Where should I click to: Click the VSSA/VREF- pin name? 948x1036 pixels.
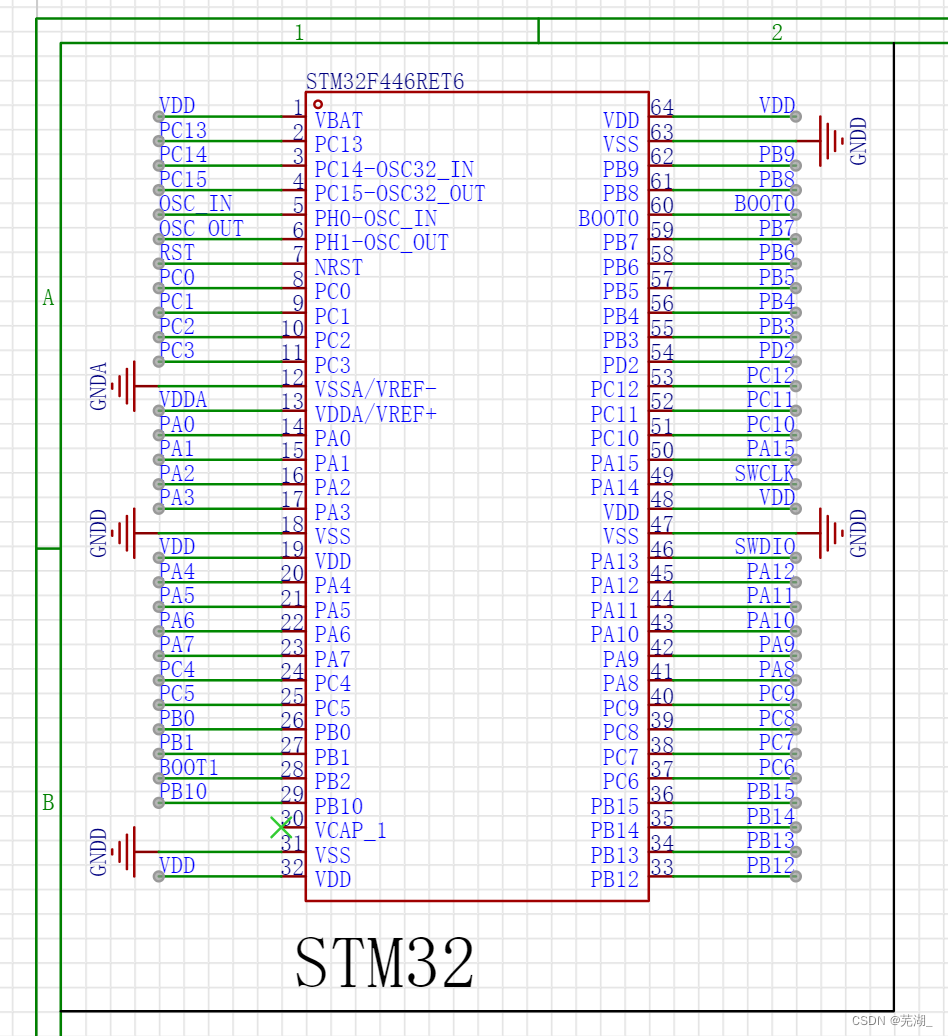(x=376, y=389)
